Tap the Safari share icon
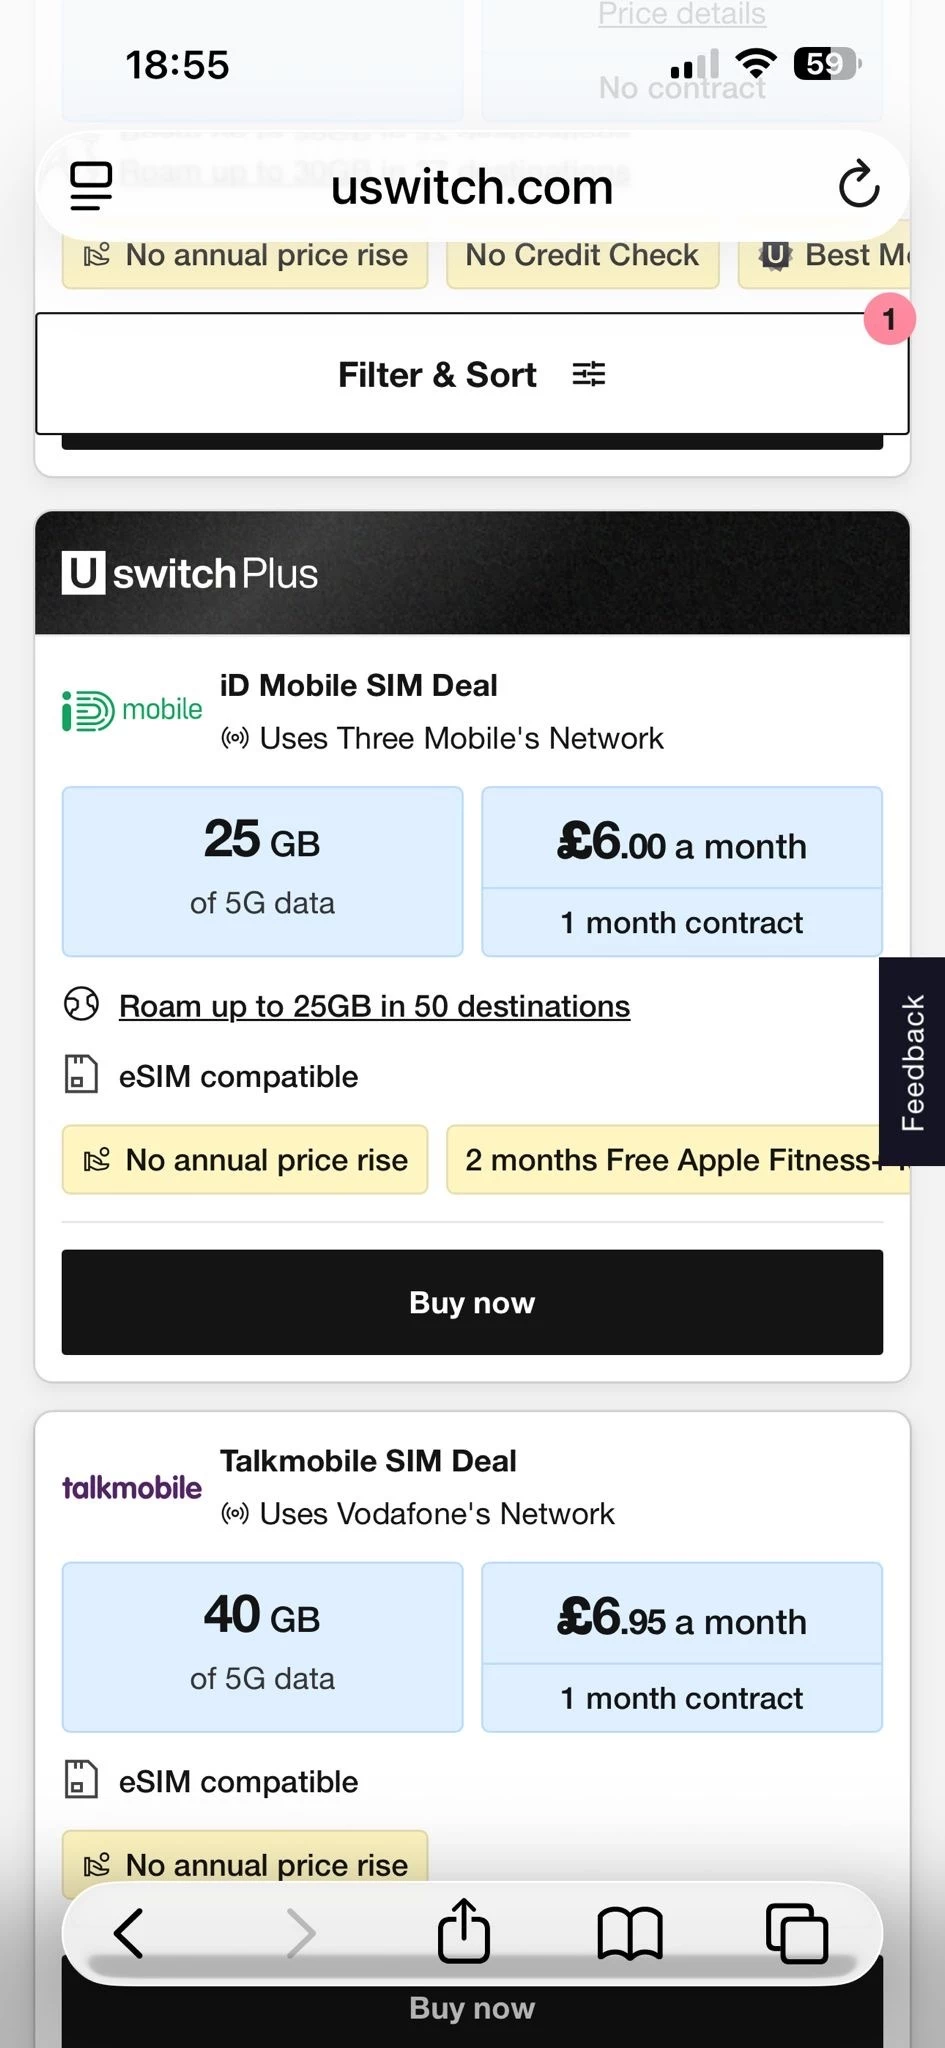The height and width of the screenshot is (2048, 945). pos(464,1932)
